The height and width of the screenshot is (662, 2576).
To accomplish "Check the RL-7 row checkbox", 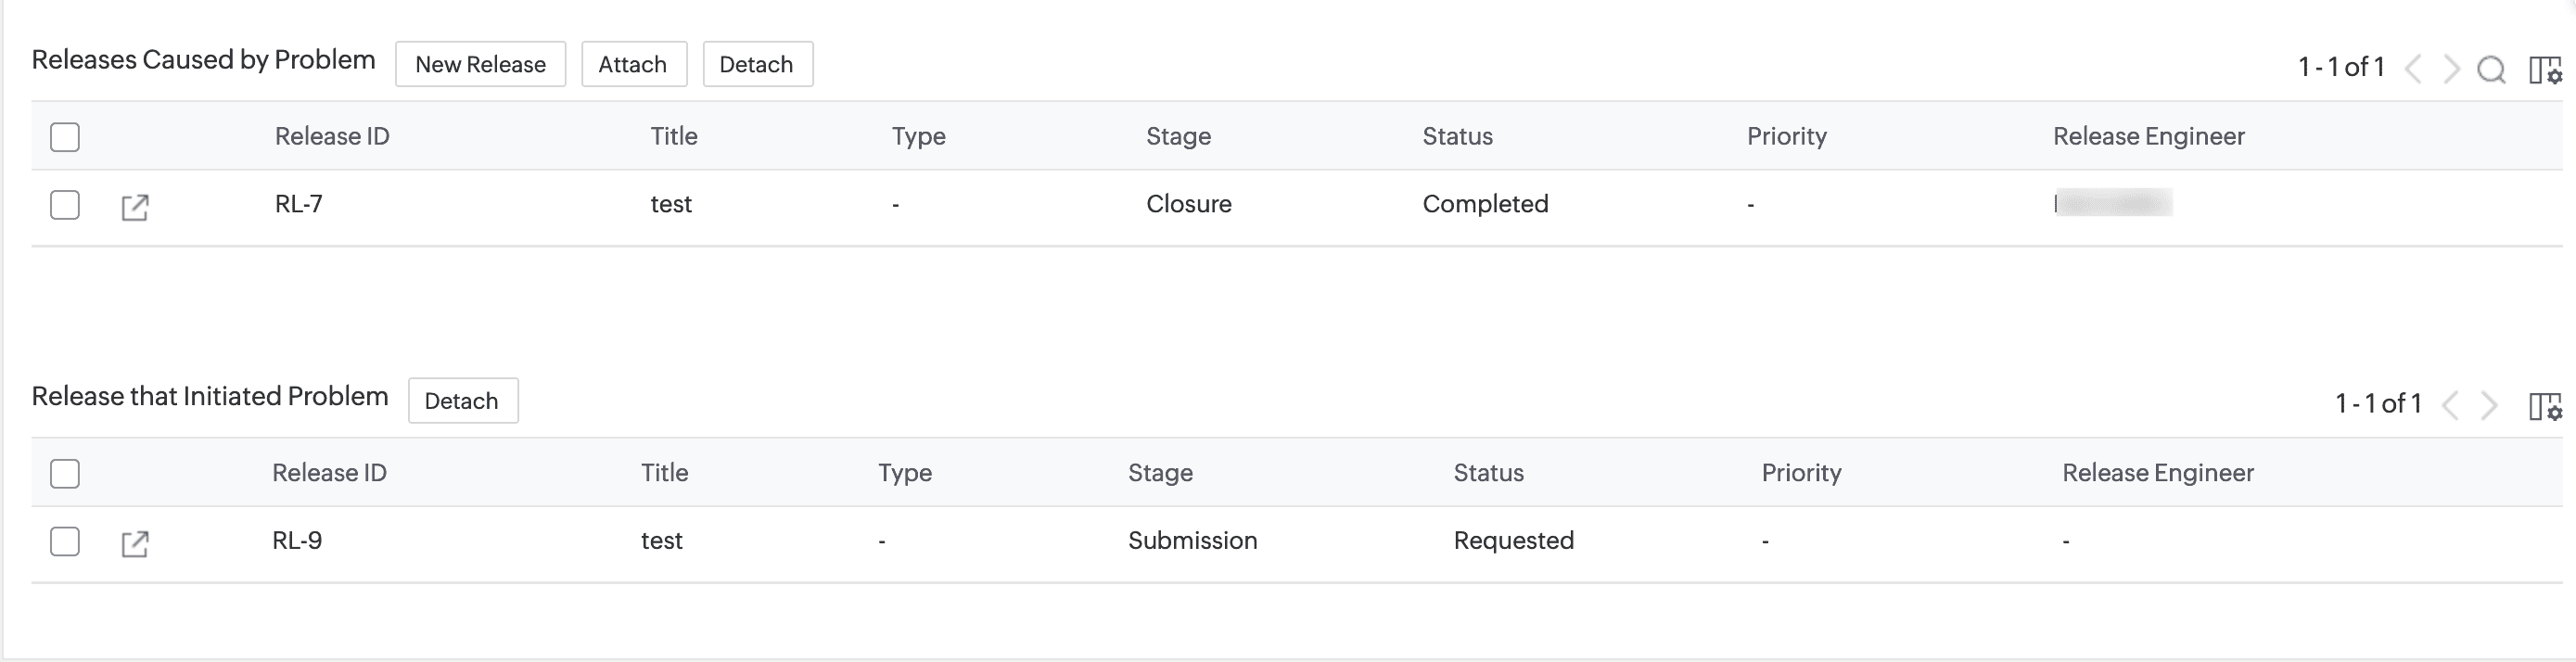I will (65, 205).
